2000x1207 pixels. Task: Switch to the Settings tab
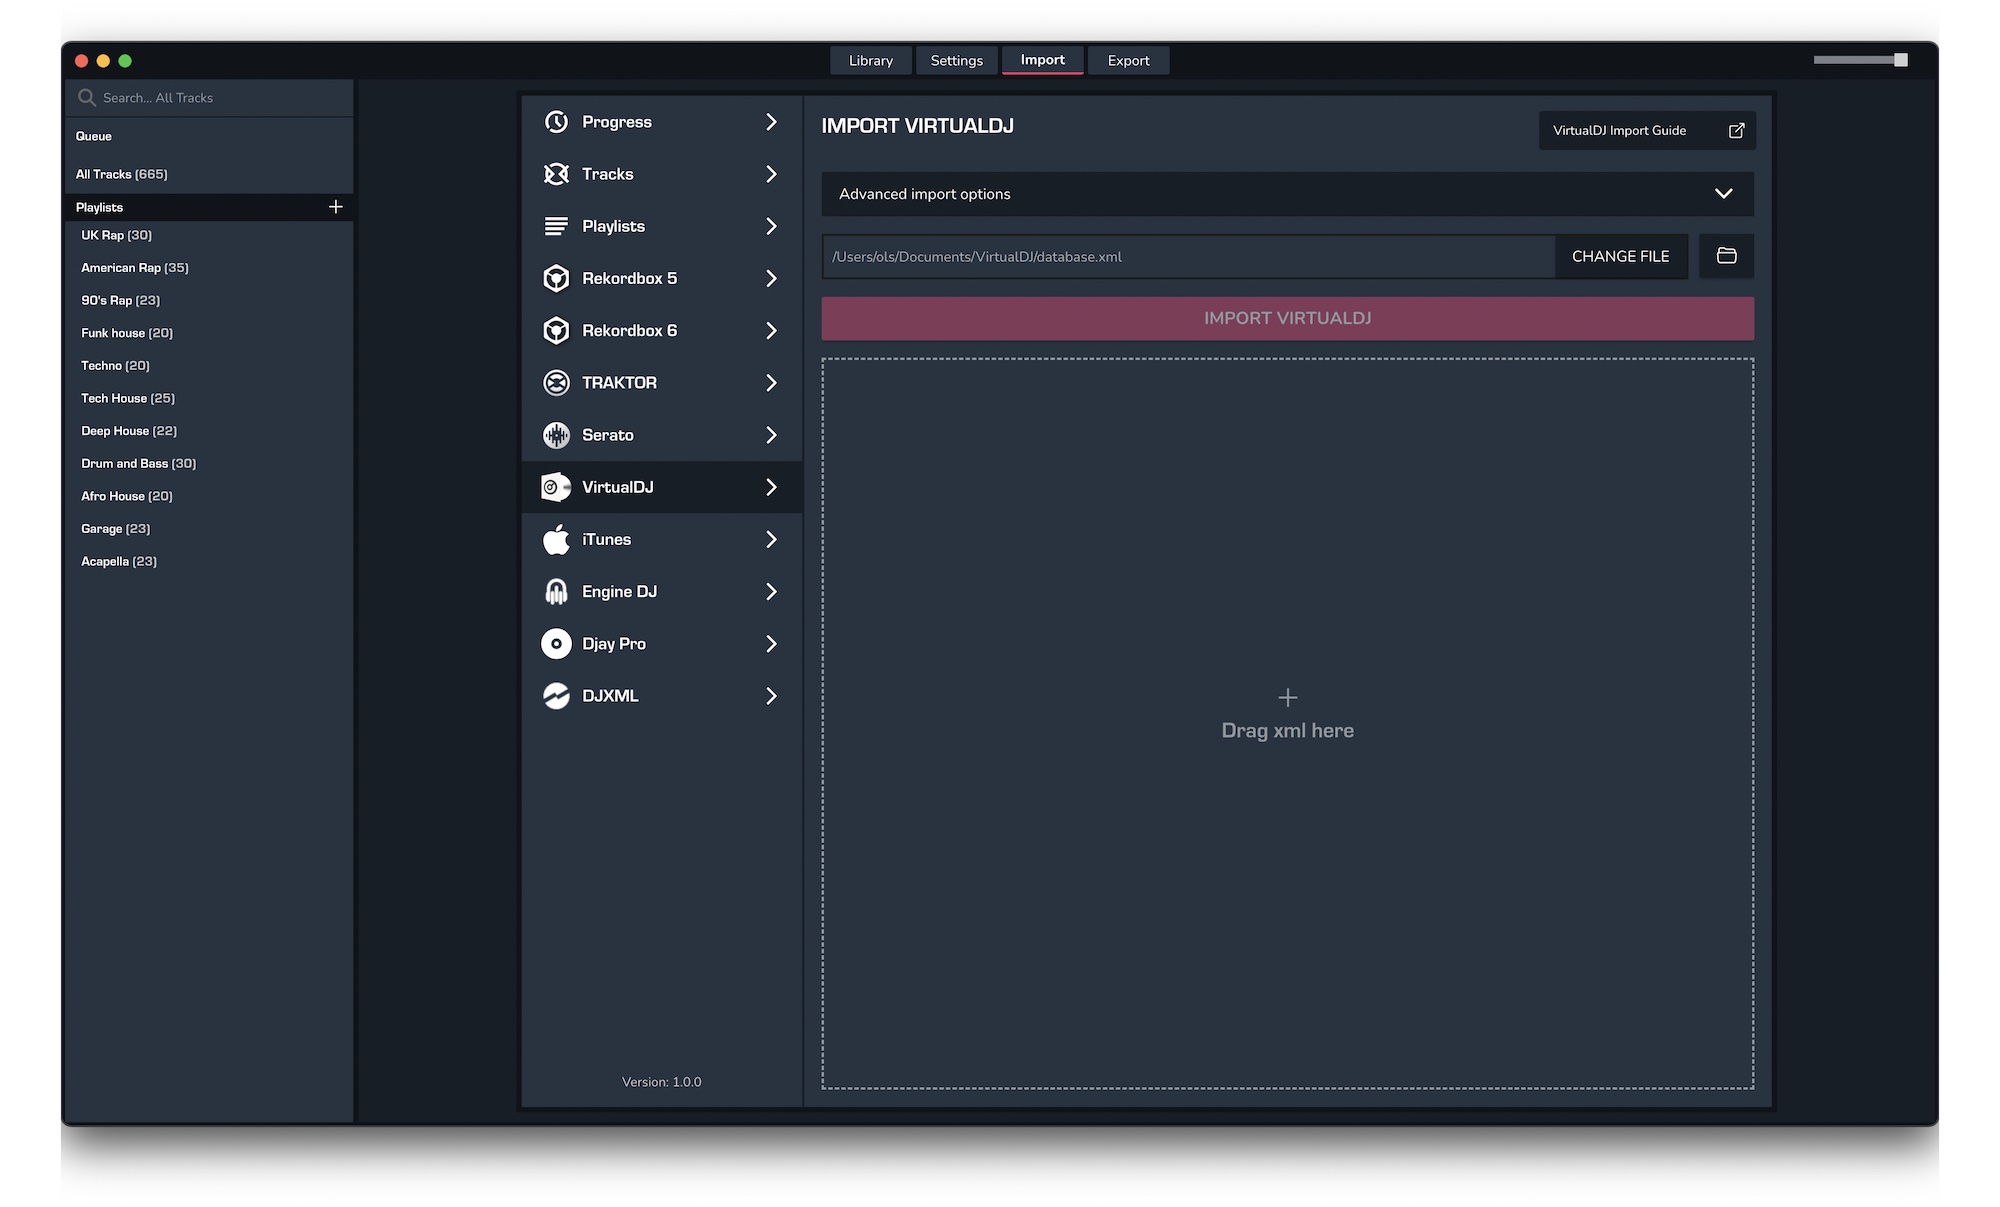957,60
